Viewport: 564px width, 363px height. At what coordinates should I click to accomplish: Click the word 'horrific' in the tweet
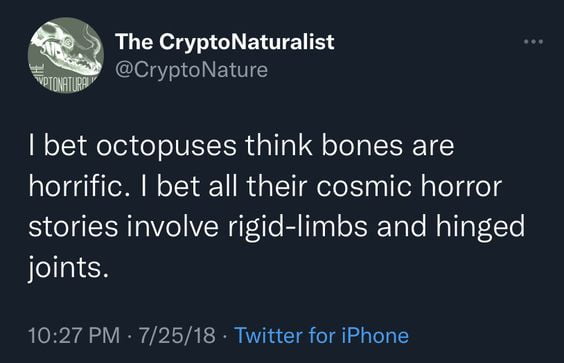[x=79, y=186]
